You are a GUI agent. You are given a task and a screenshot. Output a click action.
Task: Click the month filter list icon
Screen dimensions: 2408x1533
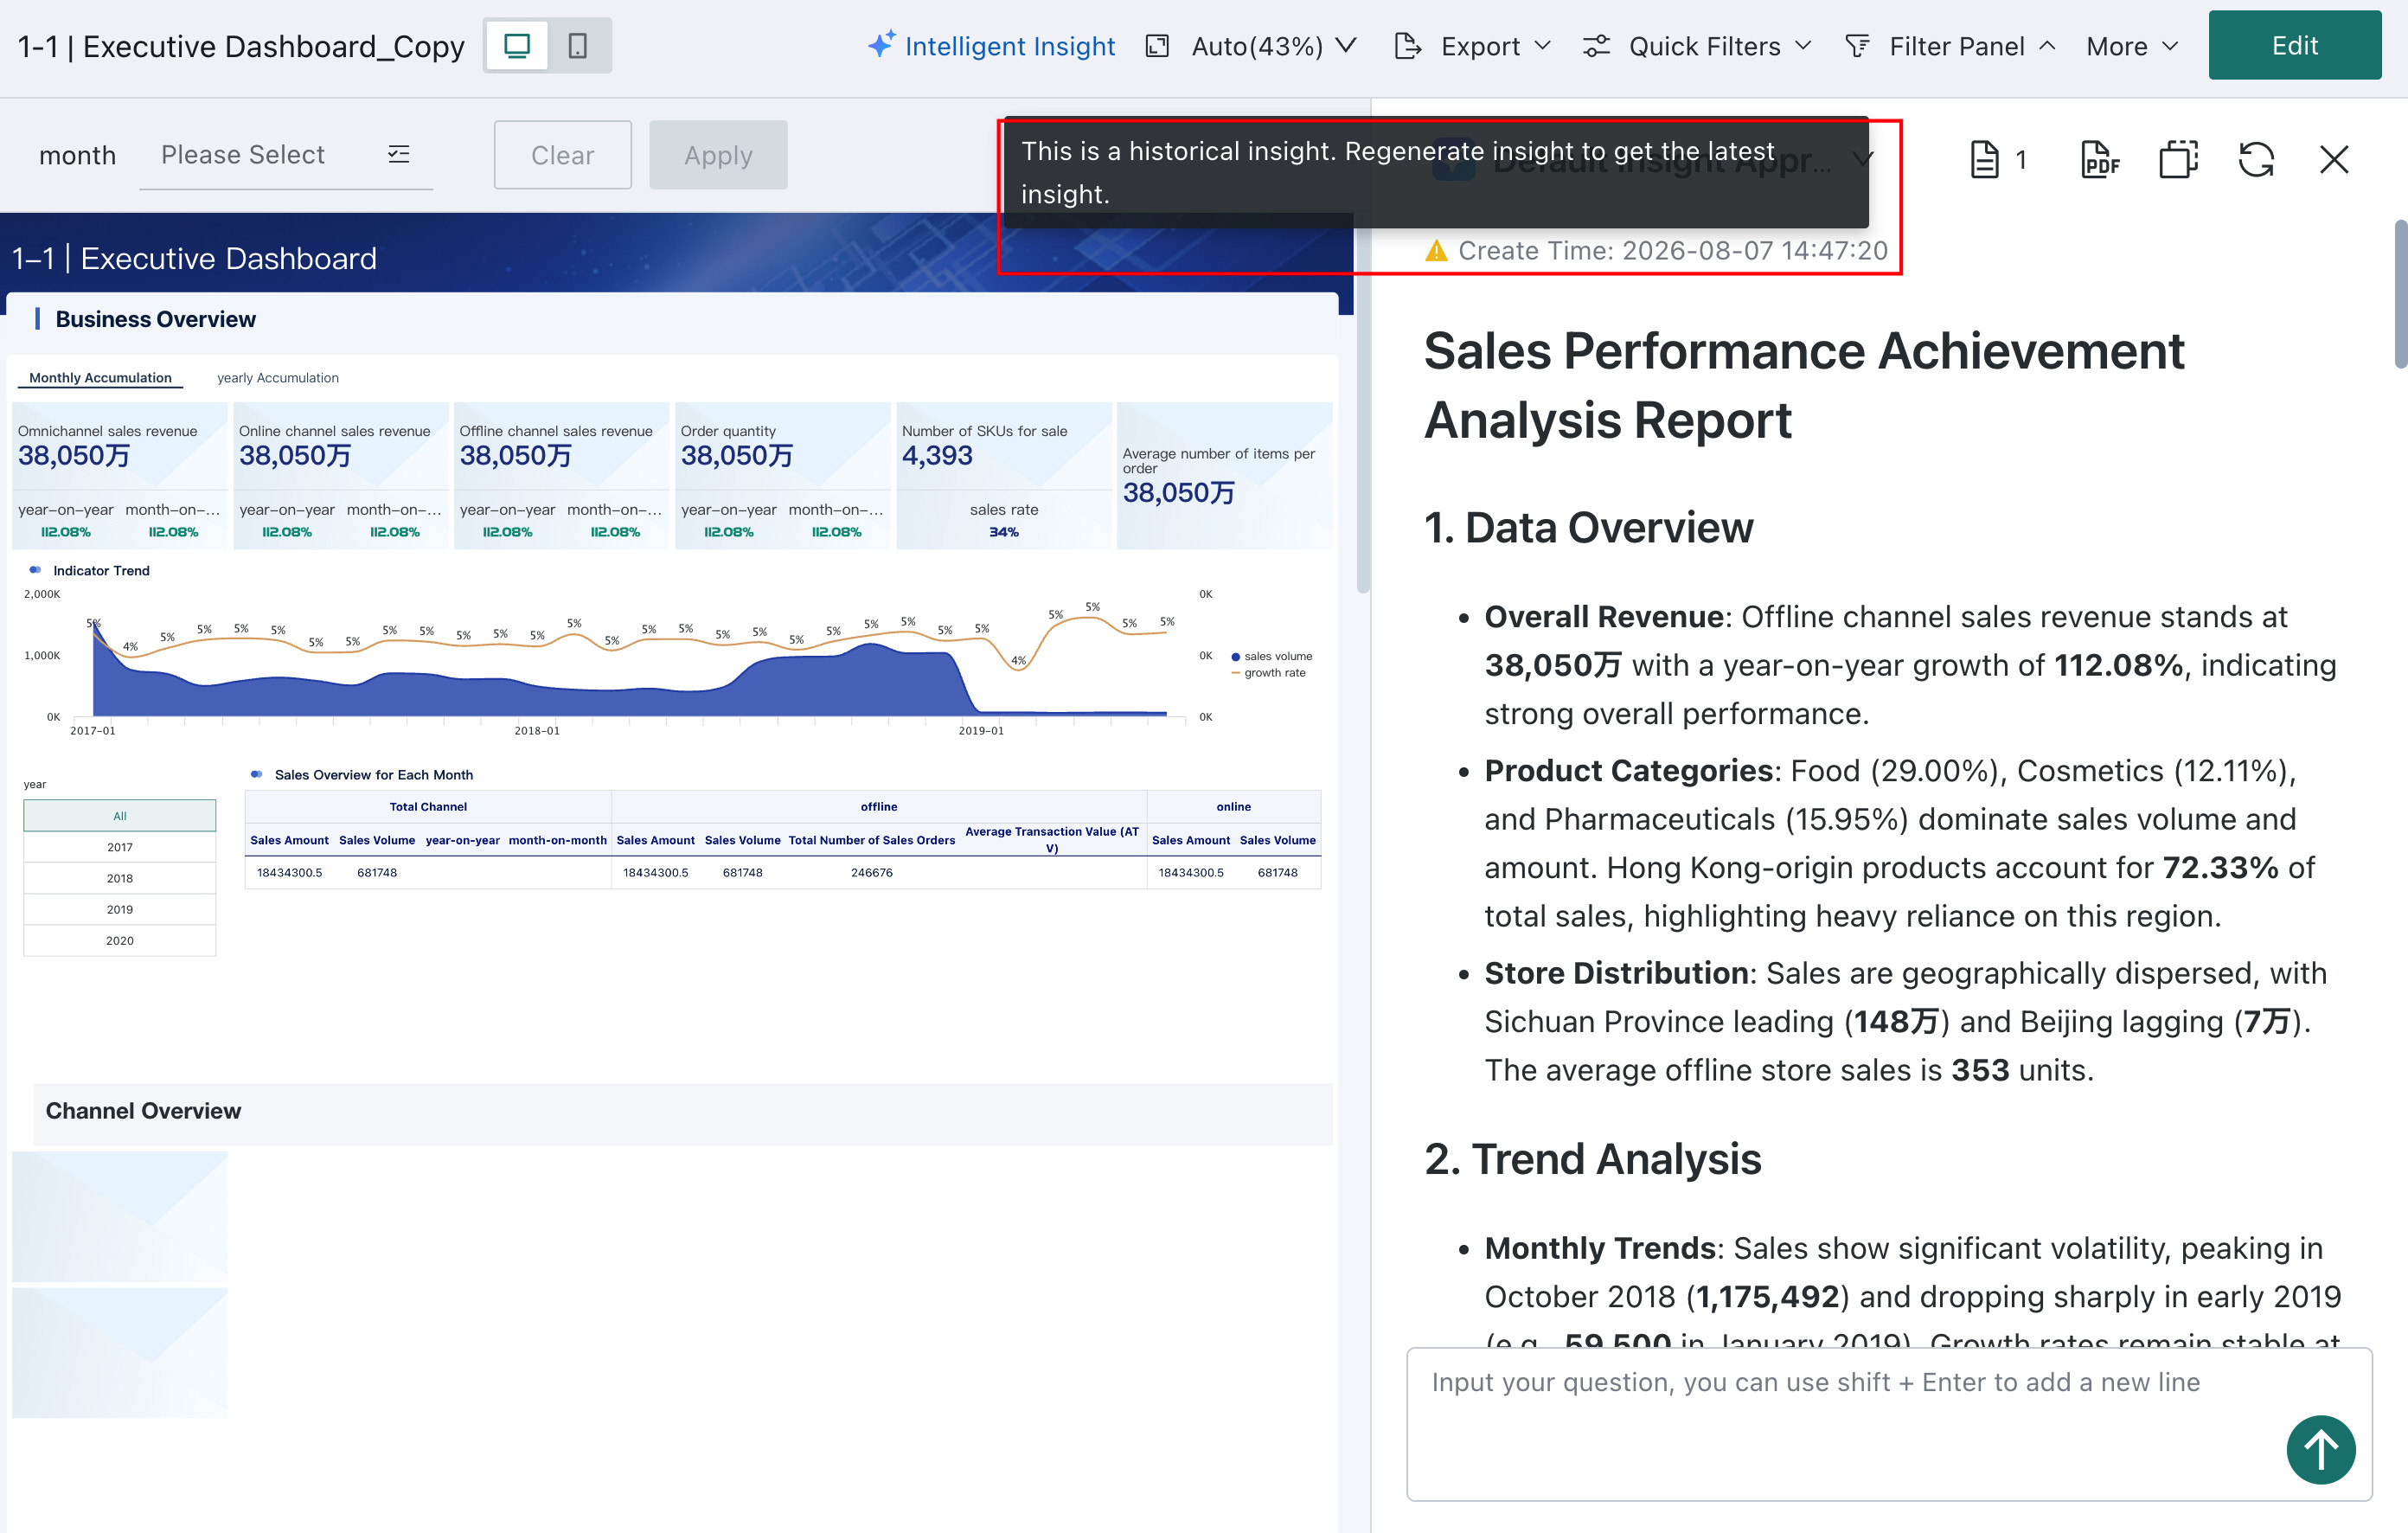click(x=399, y=154)
